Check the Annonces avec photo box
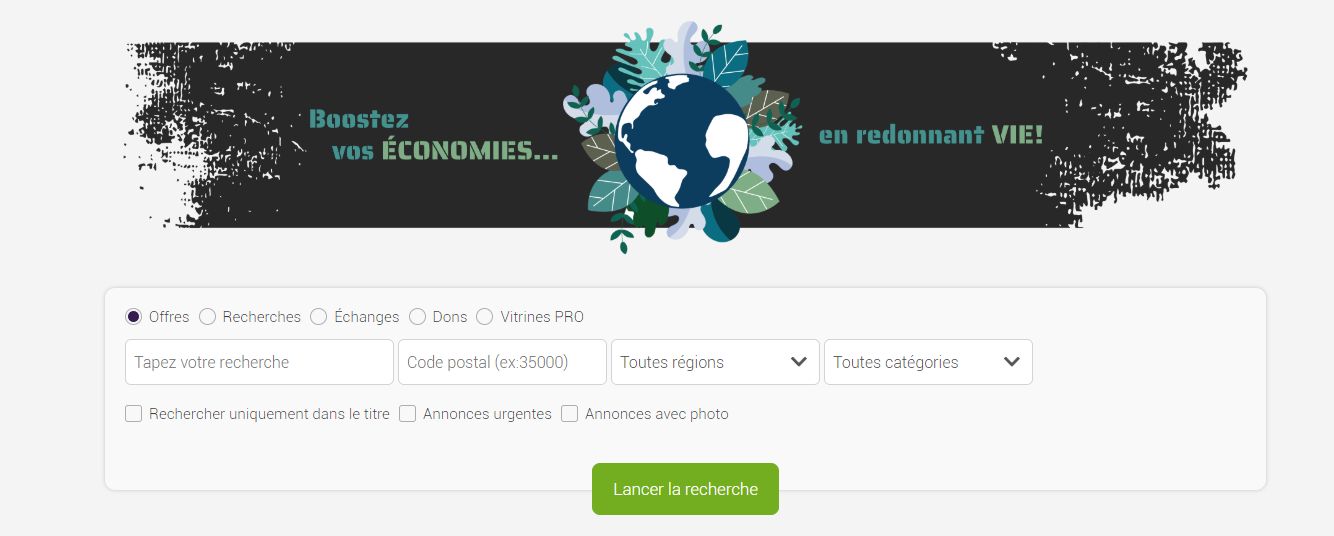1334x536 pixels. click(569, 413)
